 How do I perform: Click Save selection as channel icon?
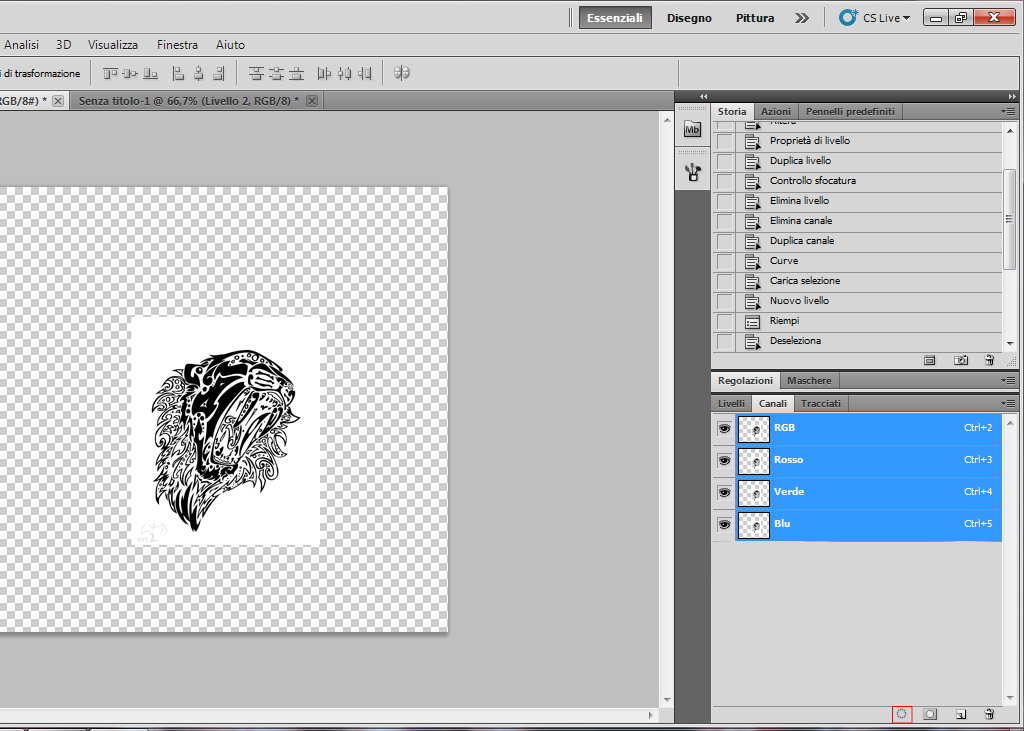(x=930, y=714)
